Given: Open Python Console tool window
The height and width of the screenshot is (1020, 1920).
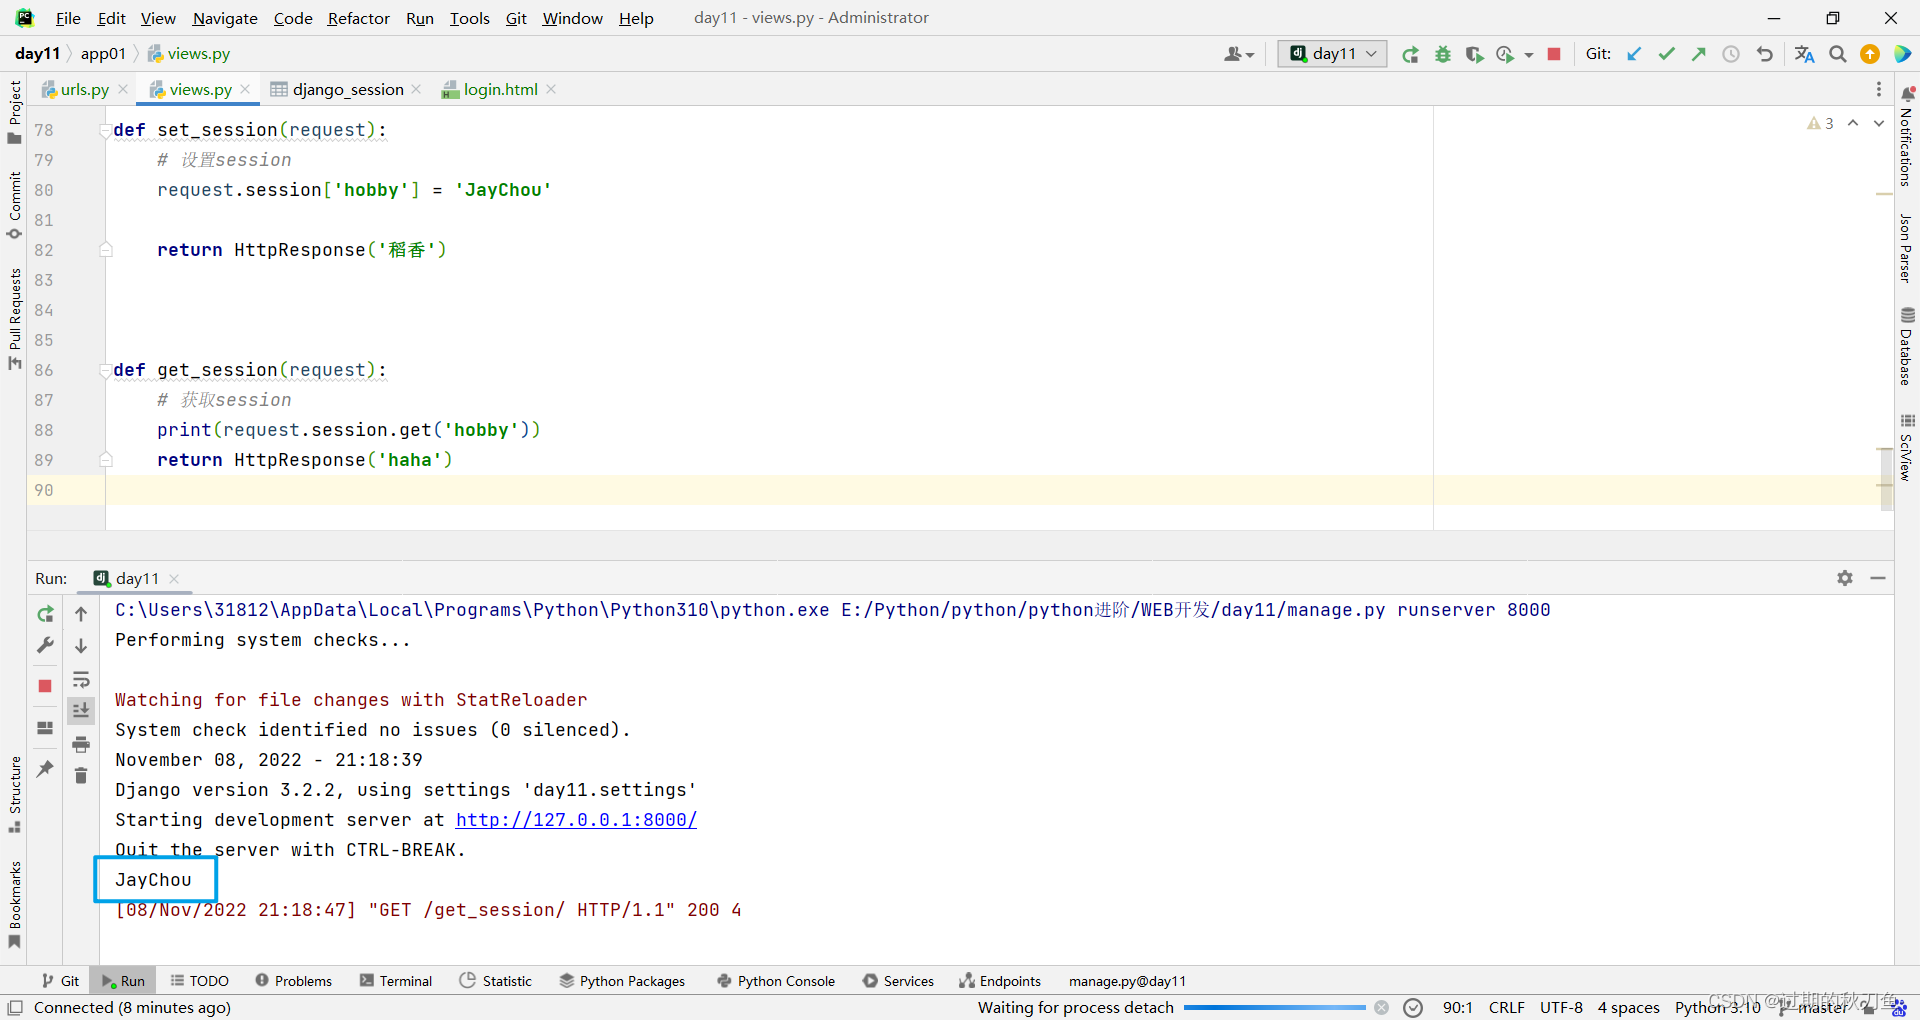Looking at the screenshot, I should [776, 981].
